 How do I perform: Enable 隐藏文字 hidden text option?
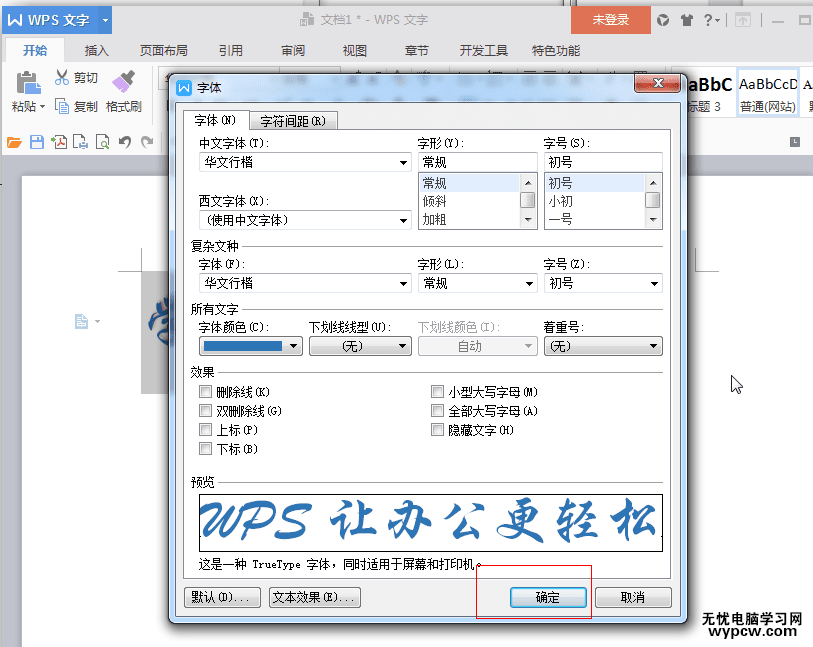pos(438,429)
